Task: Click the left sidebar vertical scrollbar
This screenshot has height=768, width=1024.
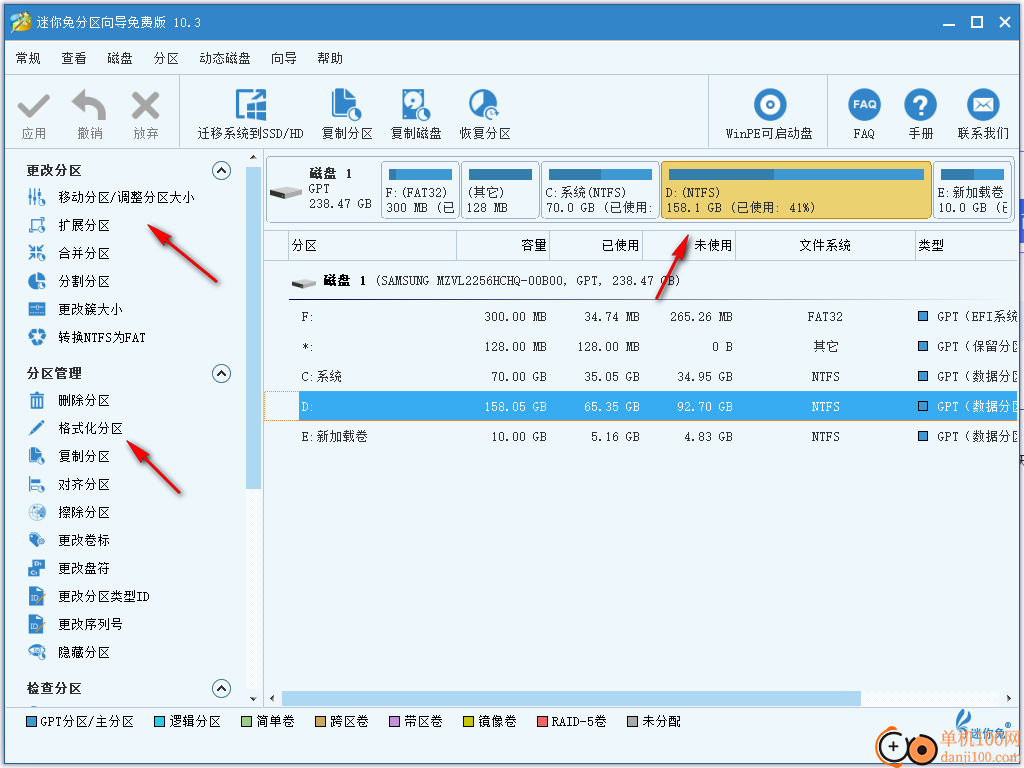Action: point(253,327)
